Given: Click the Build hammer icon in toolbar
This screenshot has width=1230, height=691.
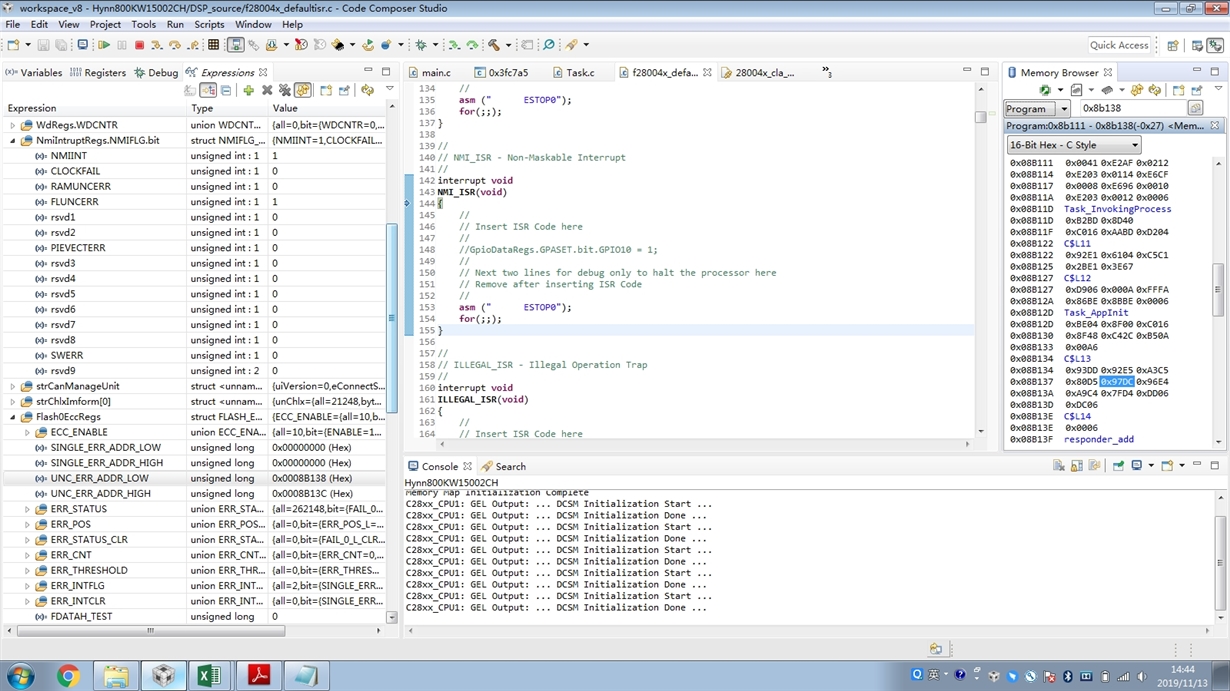Looking at the screenshot, I should [x=493, y=45].
